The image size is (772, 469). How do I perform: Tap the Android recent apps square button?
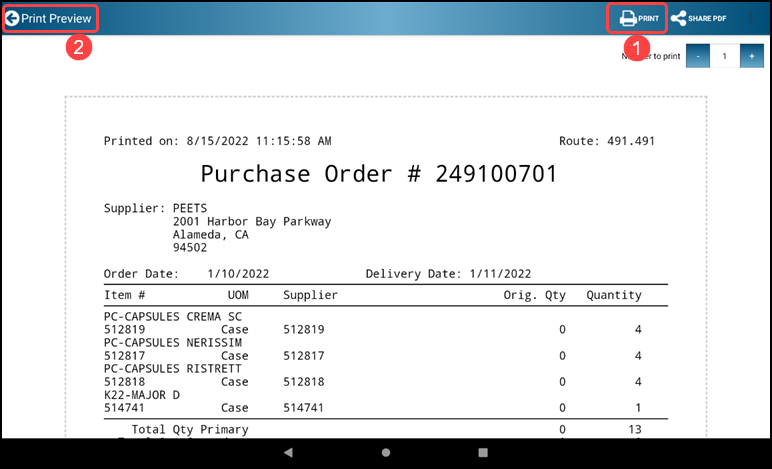coord(483,453)
